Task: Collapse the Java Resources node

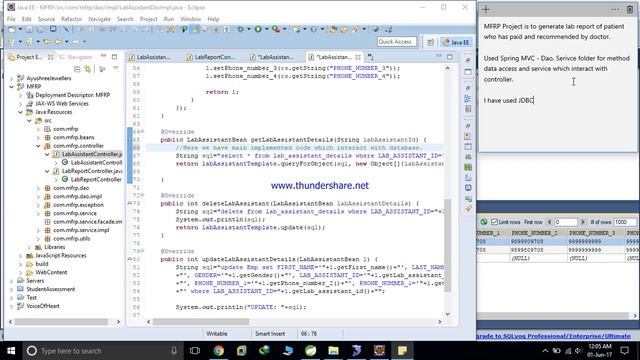Action: pyautogui.click(x=20, y=112)
